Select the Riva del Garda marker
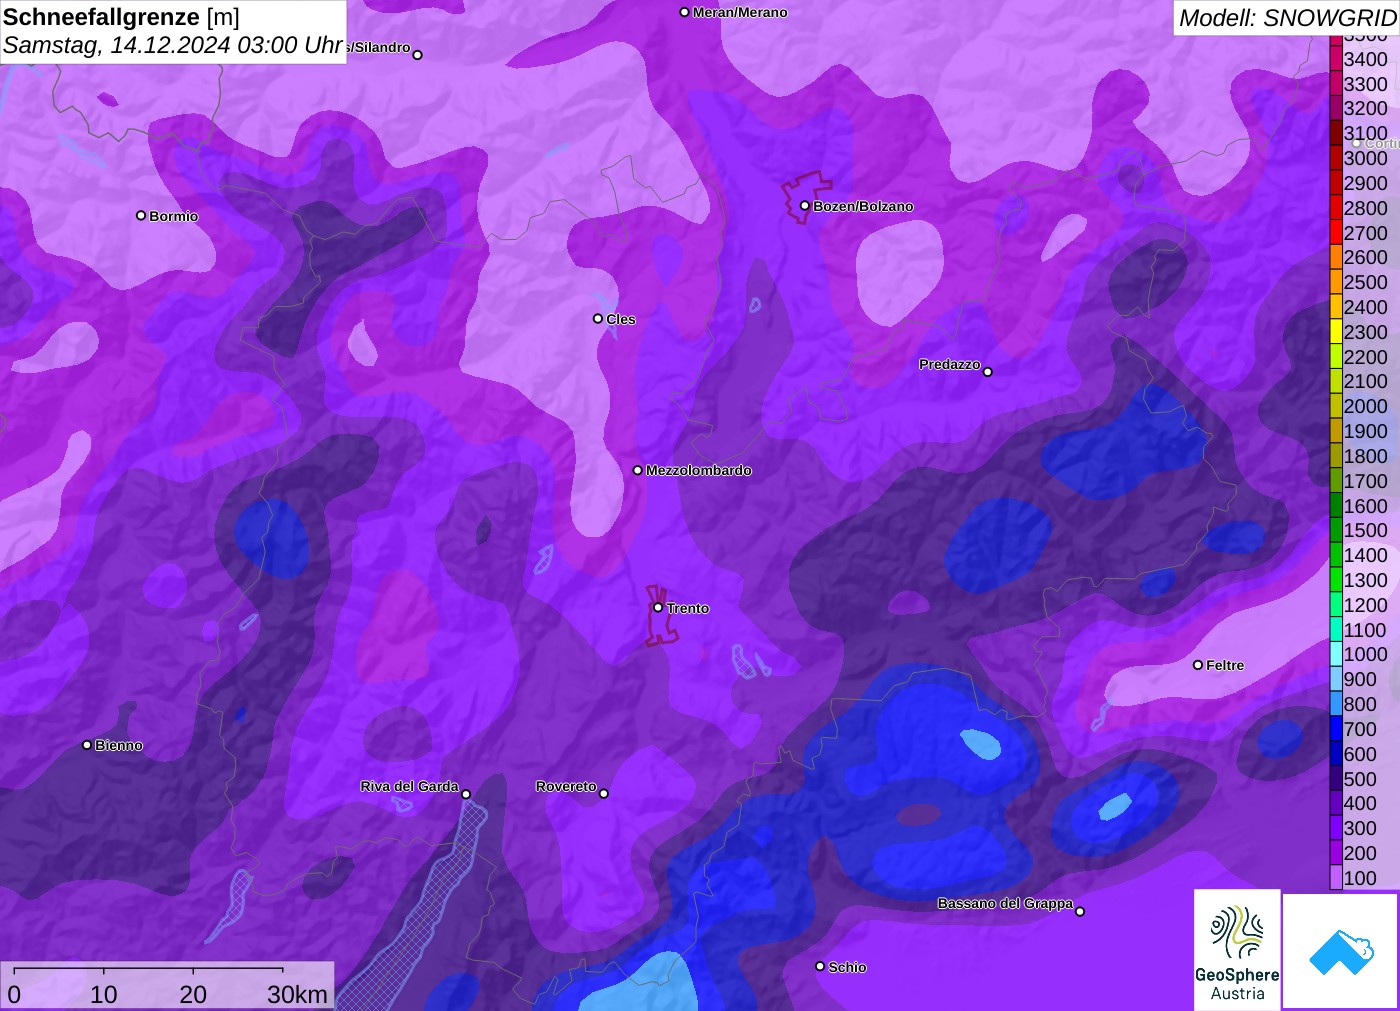Screen dimensions: 1400x1011 466,794
